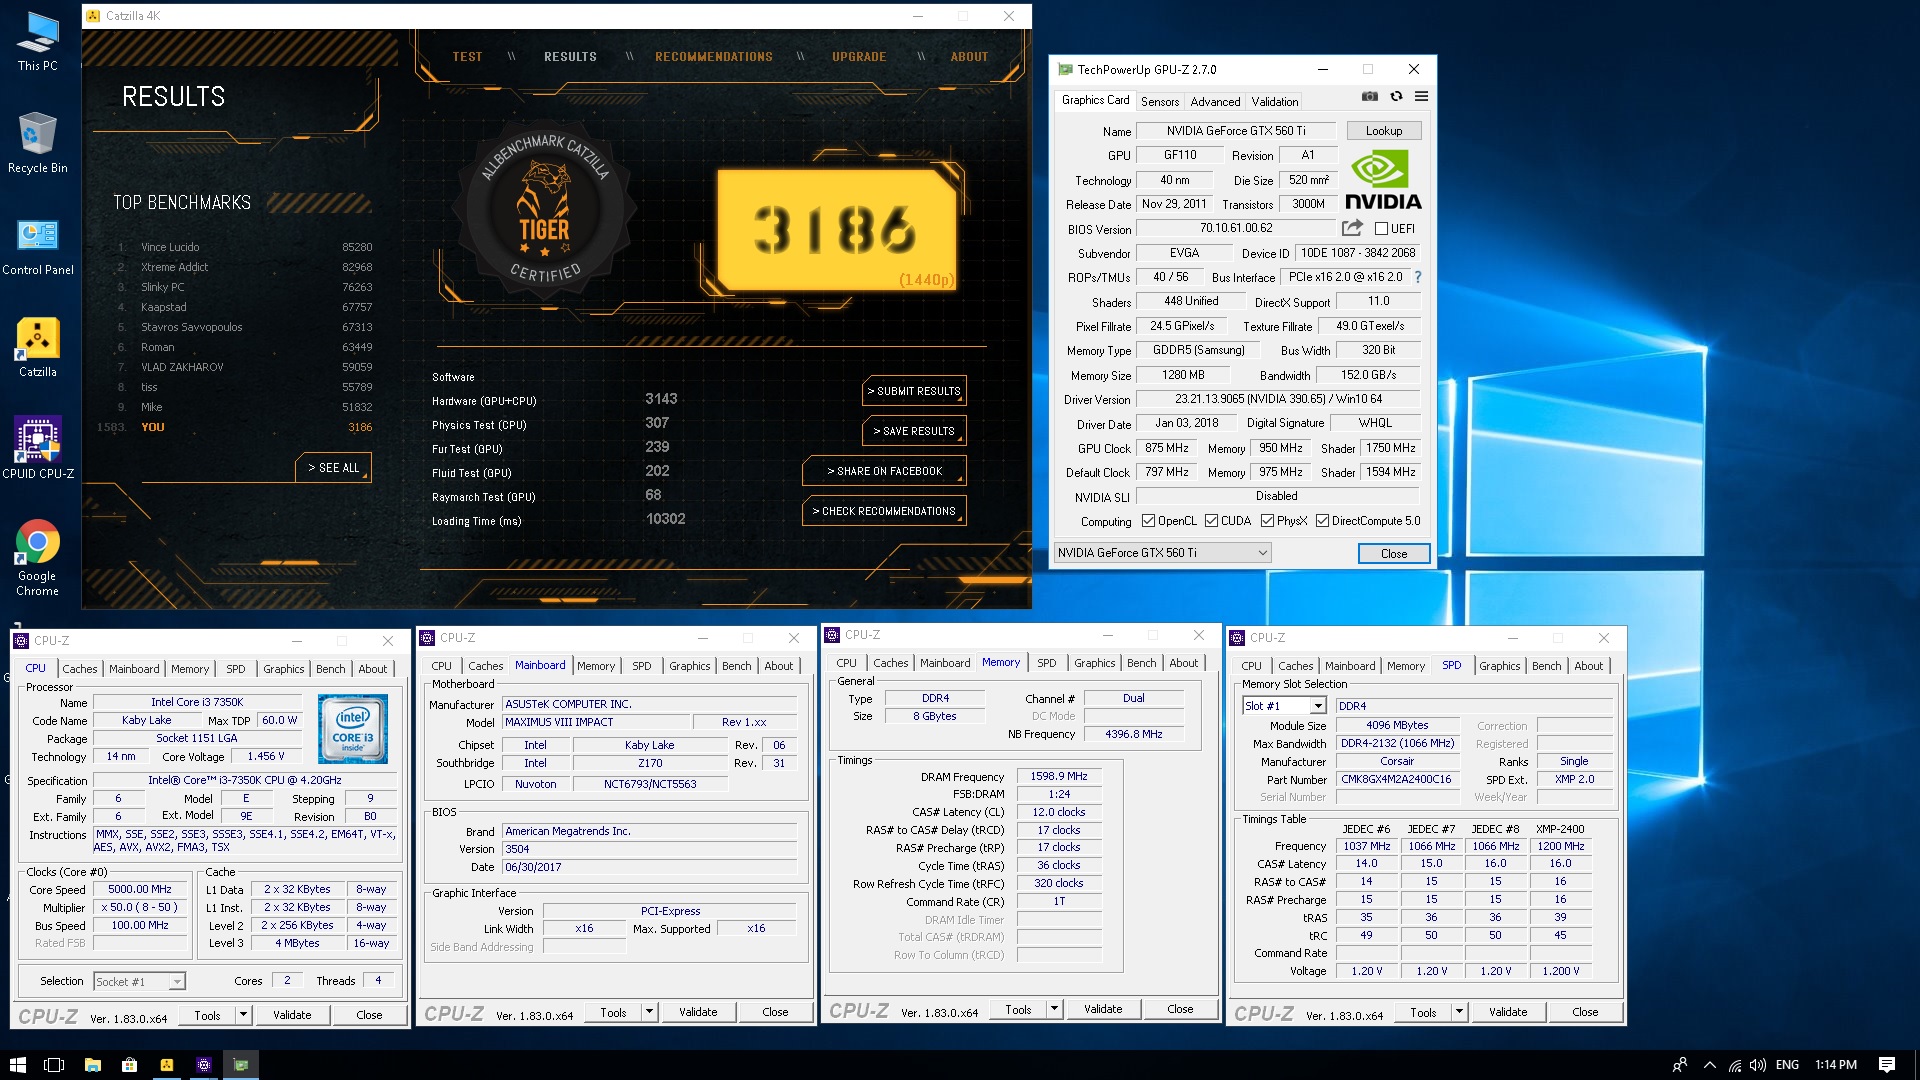Click the network icon in system tray
The image size is (1920, 1080).
1734,1065
